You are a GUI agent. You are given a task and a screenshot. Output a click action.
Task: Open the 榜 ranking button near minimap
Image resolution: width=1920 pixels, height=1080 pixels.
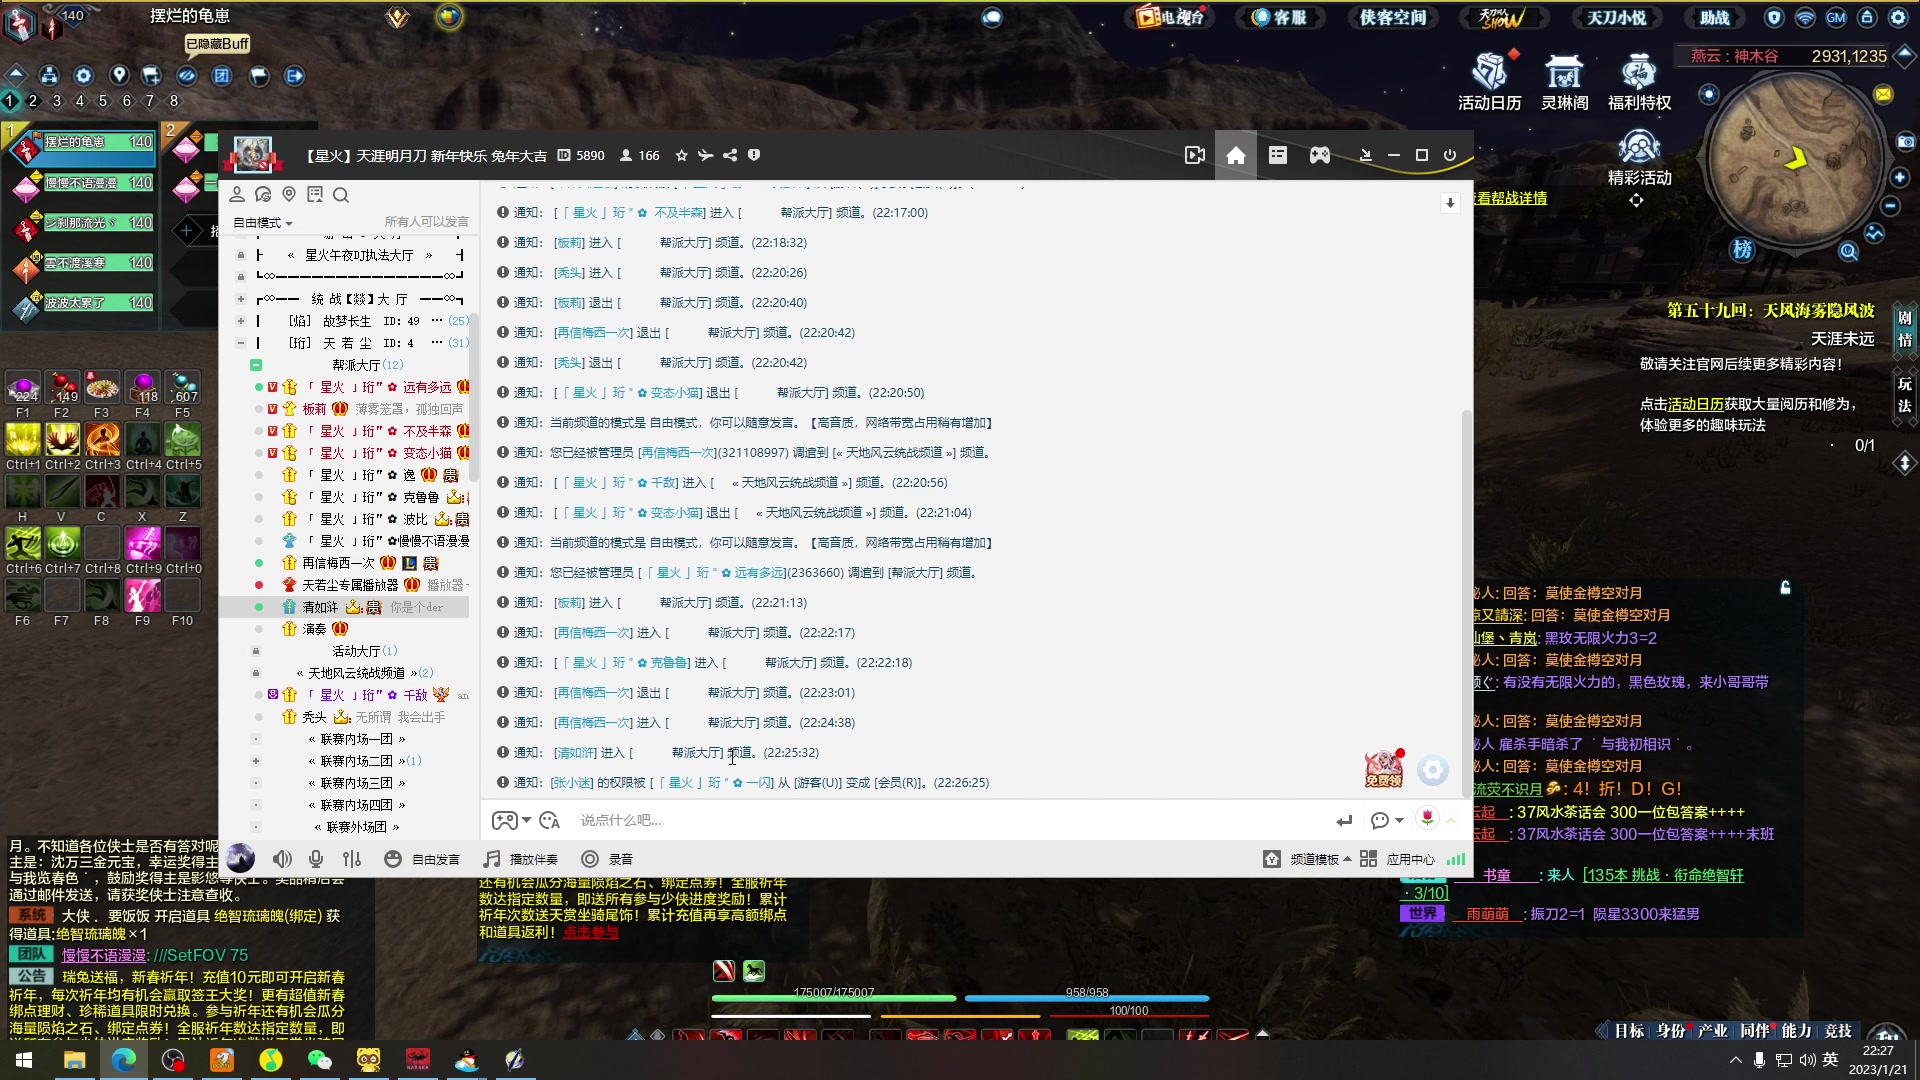pyautogui.click(x=1742, y=249)
